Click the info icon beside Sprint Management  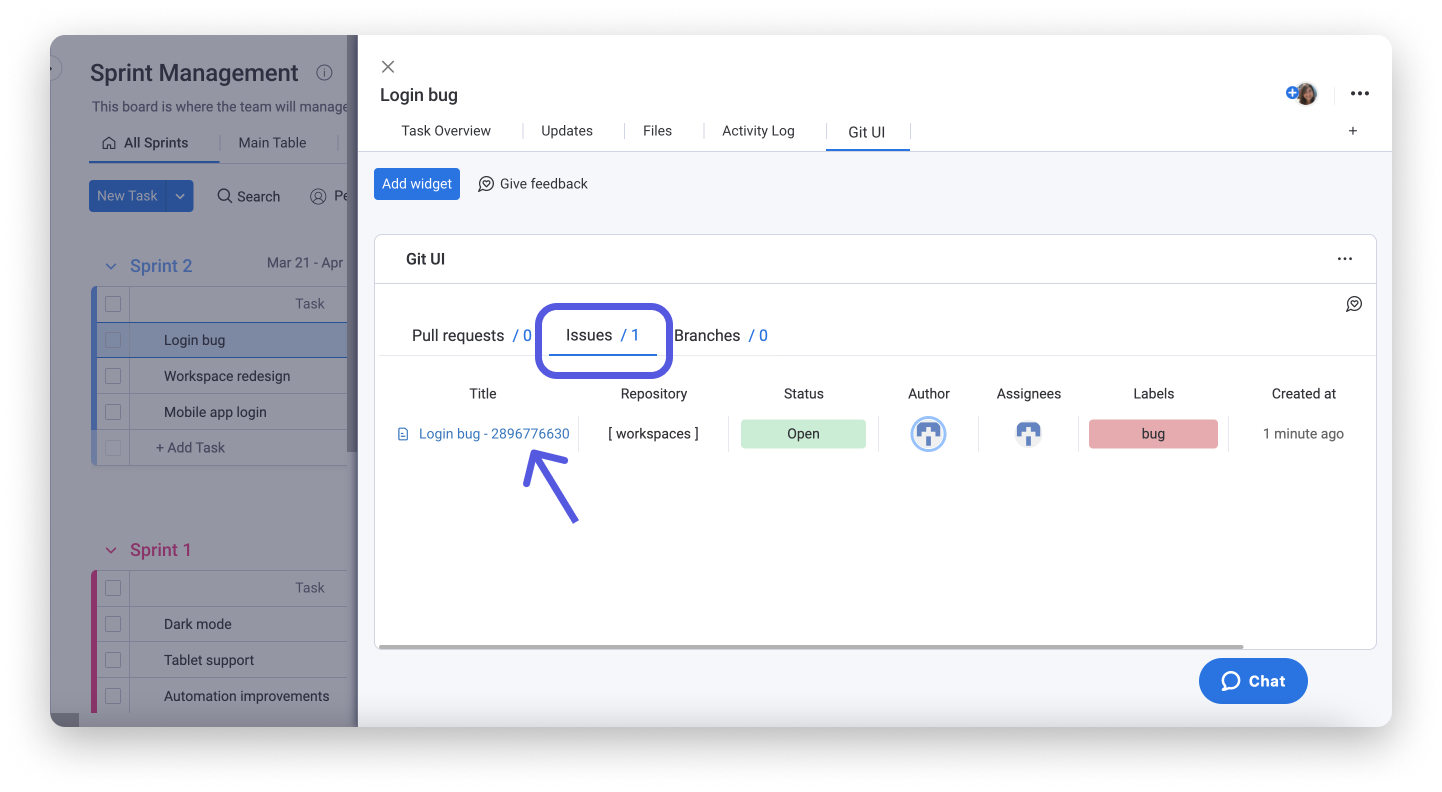(x=323, y=72)
